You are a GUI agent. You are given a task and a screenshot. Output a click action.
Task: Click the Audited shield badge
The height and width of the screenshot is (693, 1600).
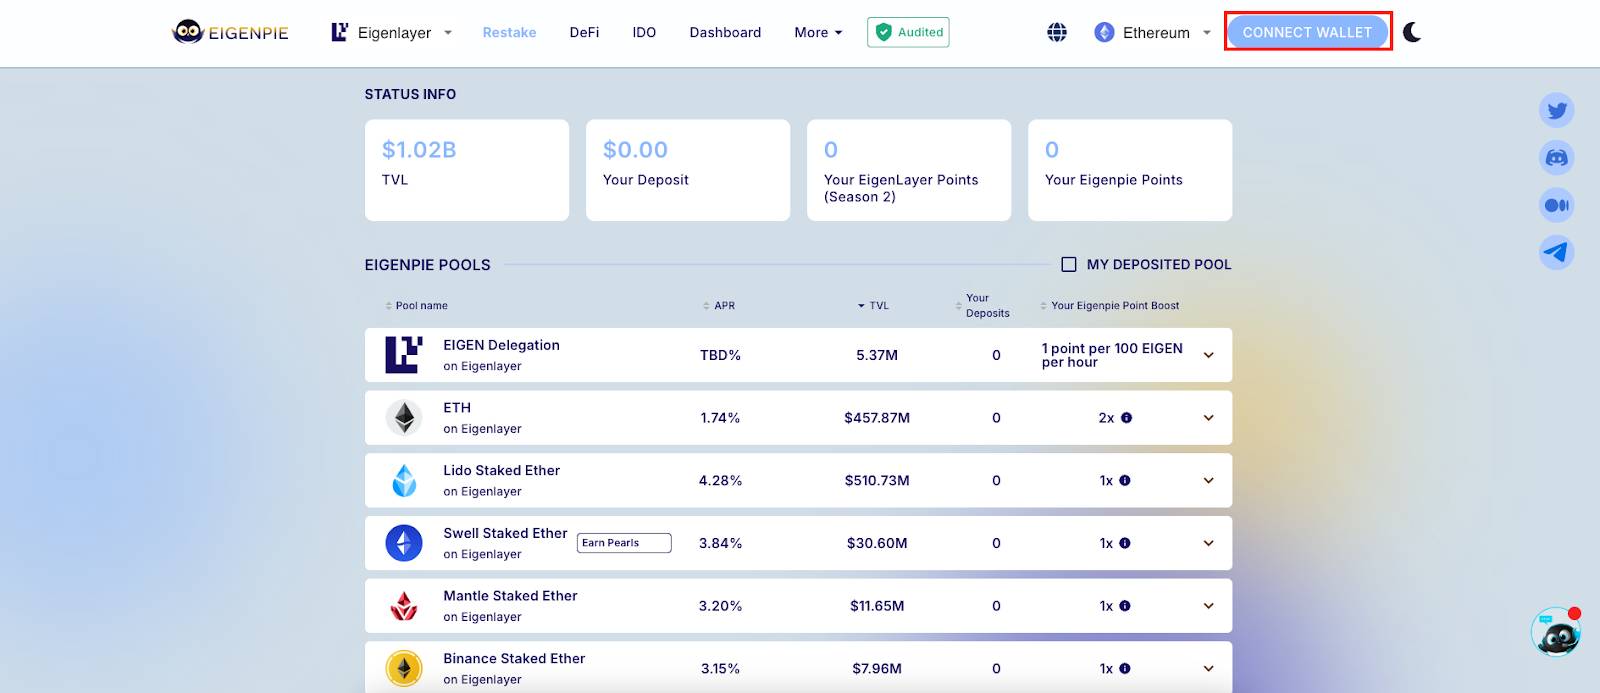click(908, 32)
